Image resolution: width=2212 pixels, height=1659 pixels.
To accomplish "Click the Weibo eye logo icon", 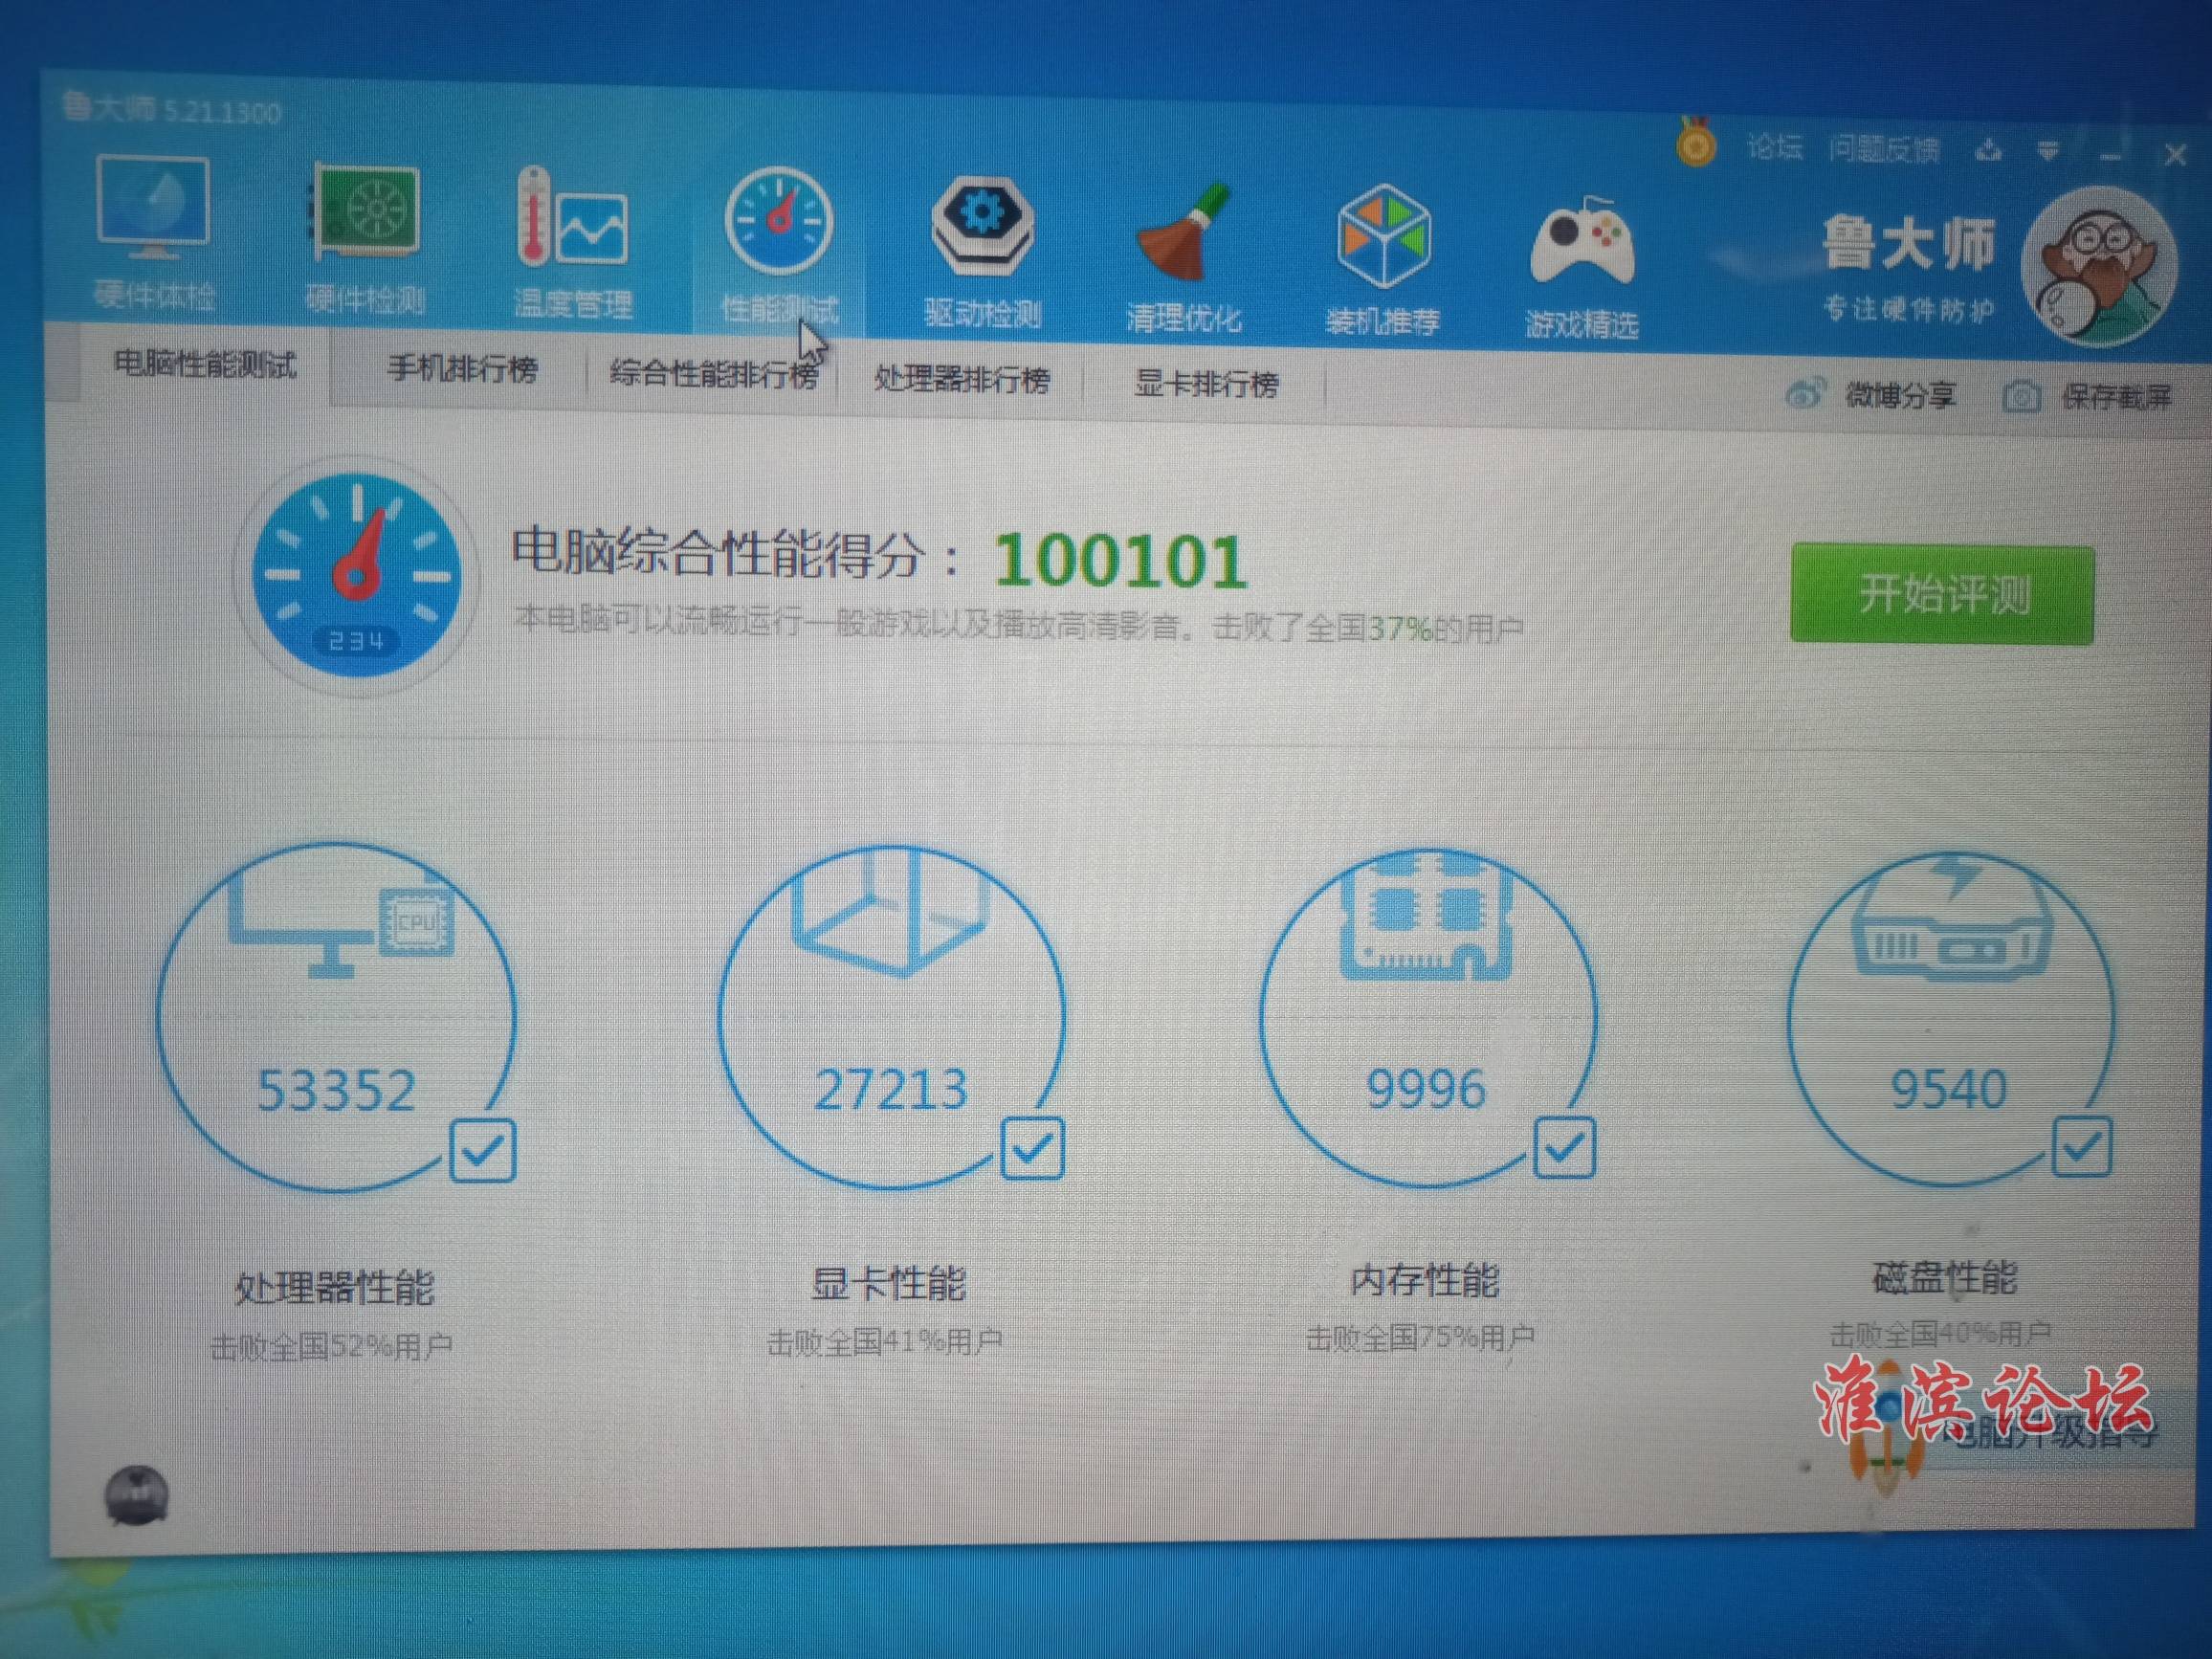I will coord(1805,394).
